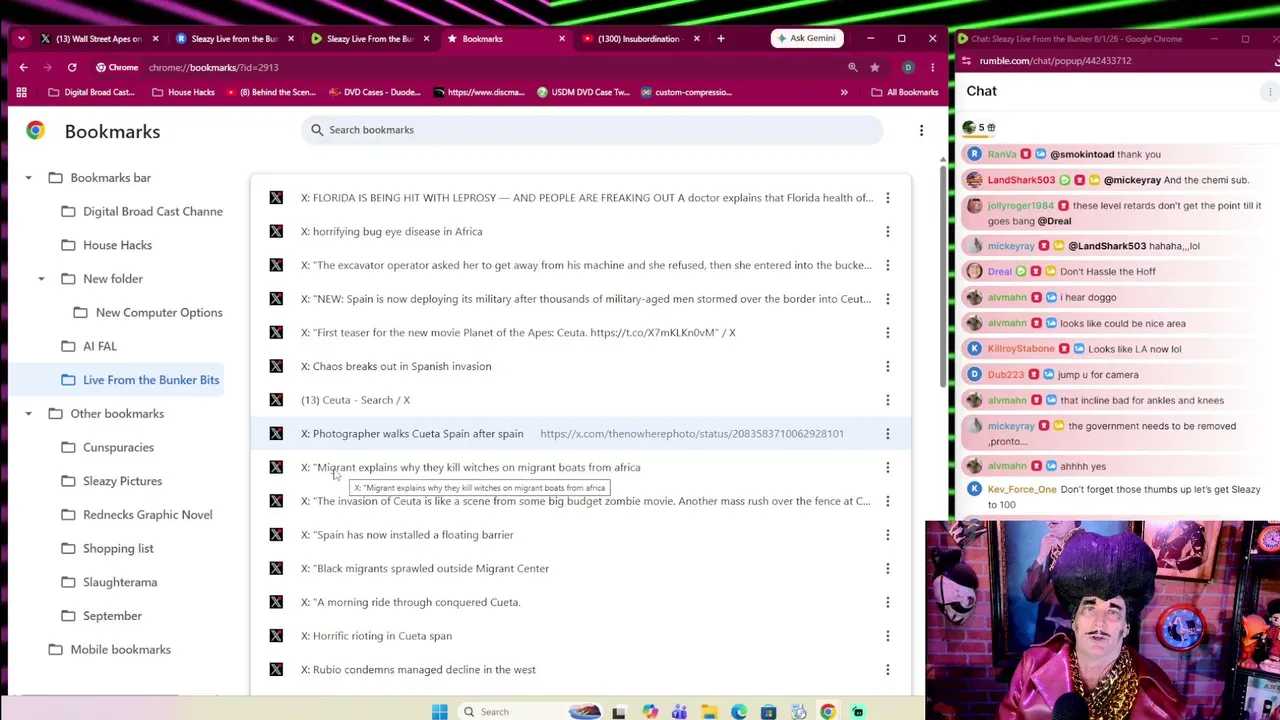Viewport: 1280px width, 720px height.
Task: Open the Behind the Scenes bookmark
Action: [271, 92]
